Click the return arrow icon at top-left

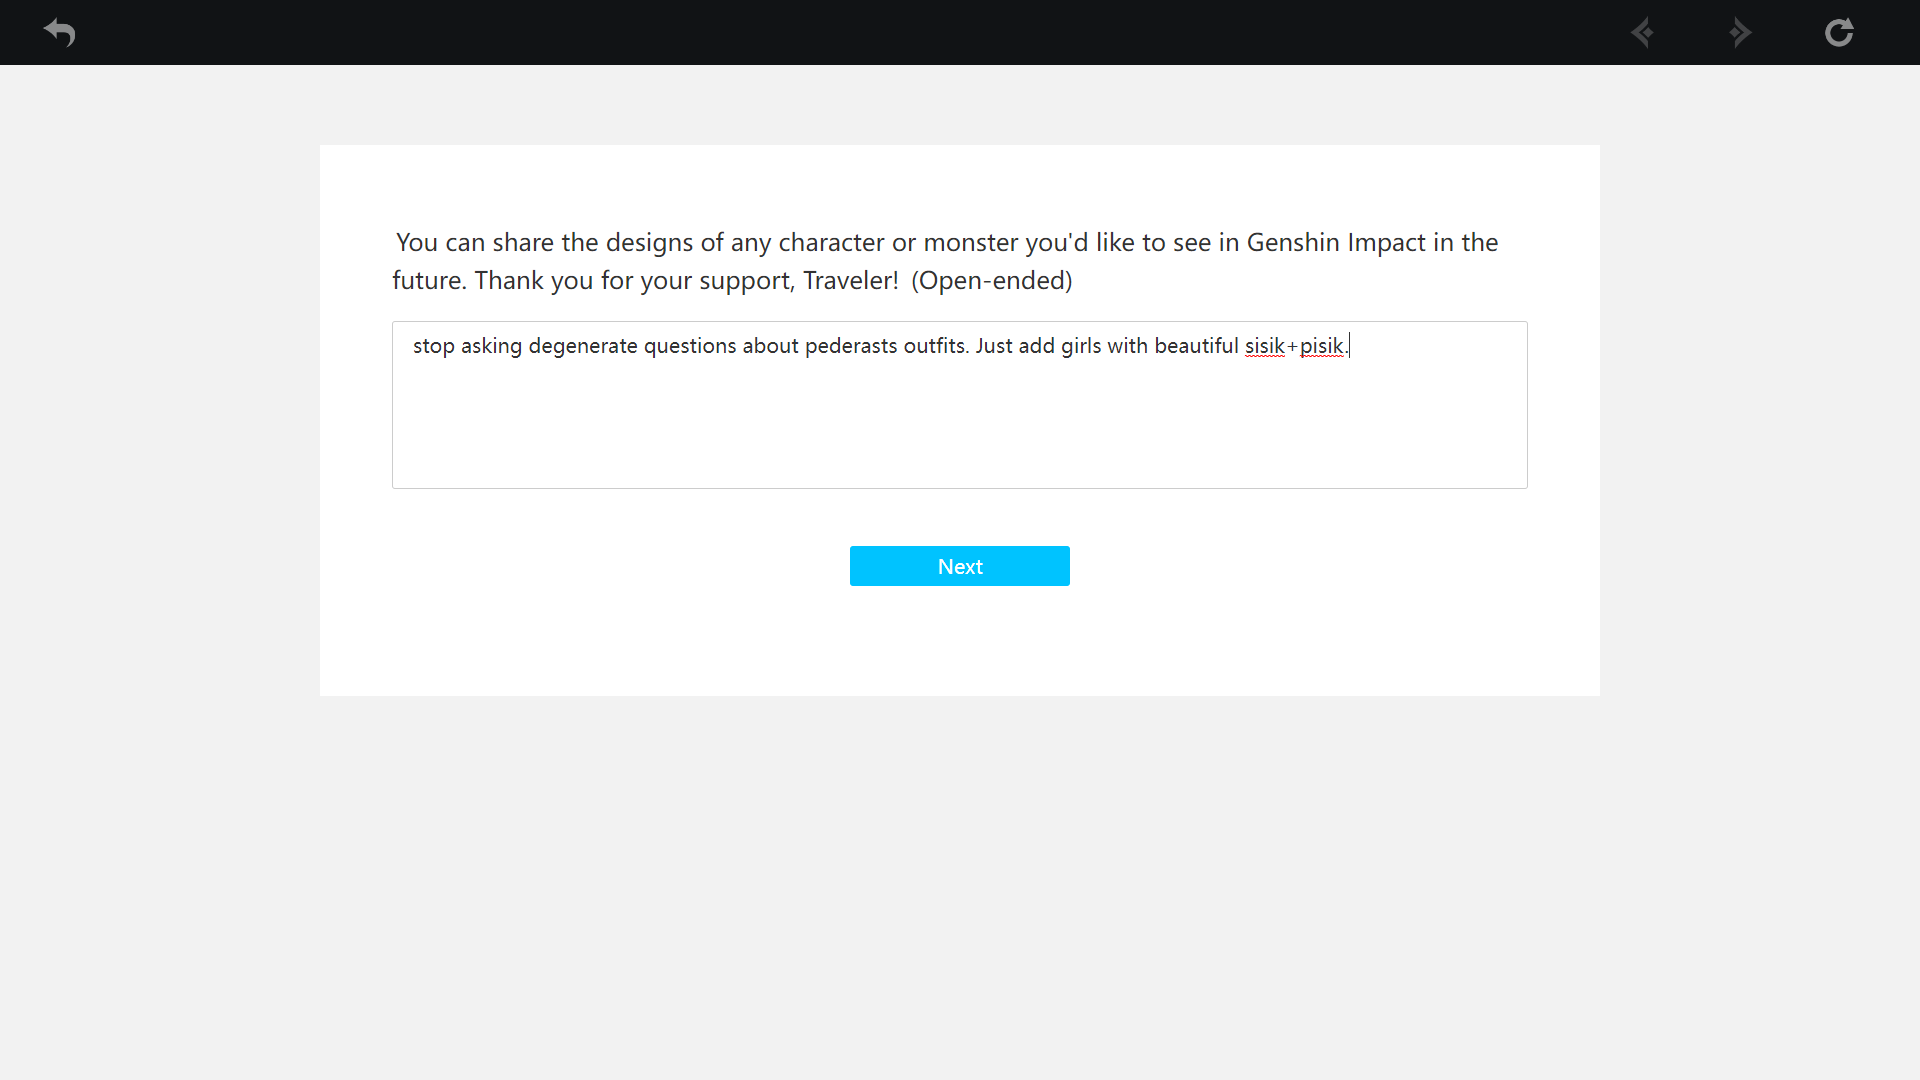click(x=60, y=32)
